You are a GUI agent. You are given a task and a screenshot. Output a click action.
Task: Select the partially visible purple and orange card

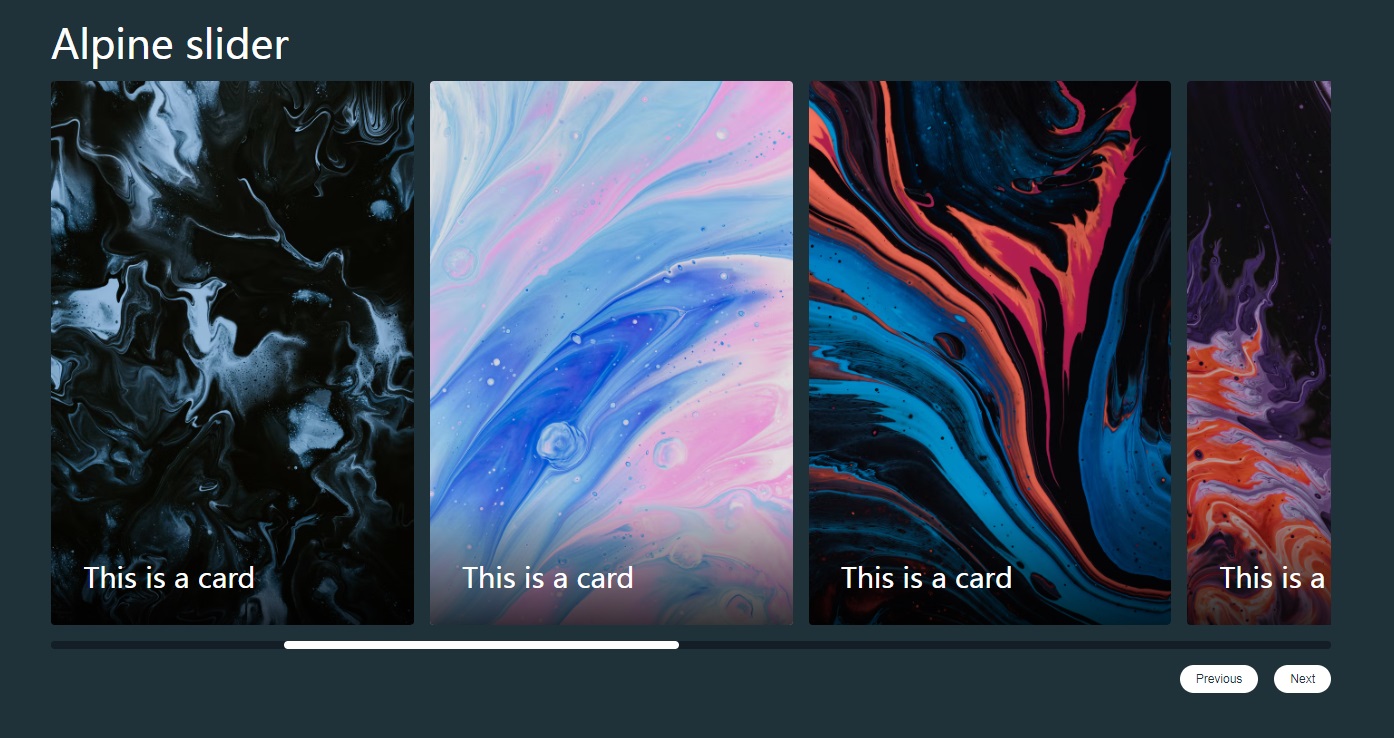(x=1259, y=353)
